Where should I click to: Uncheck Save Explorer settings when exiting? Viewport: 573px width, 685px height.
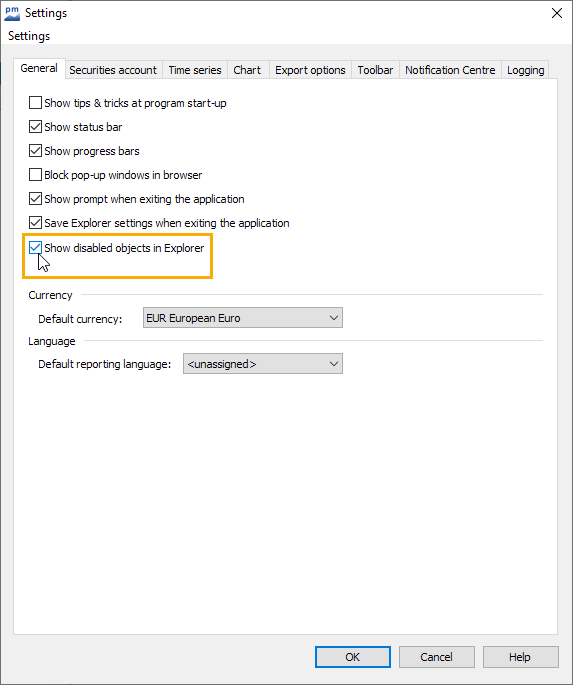pos(35,223)
